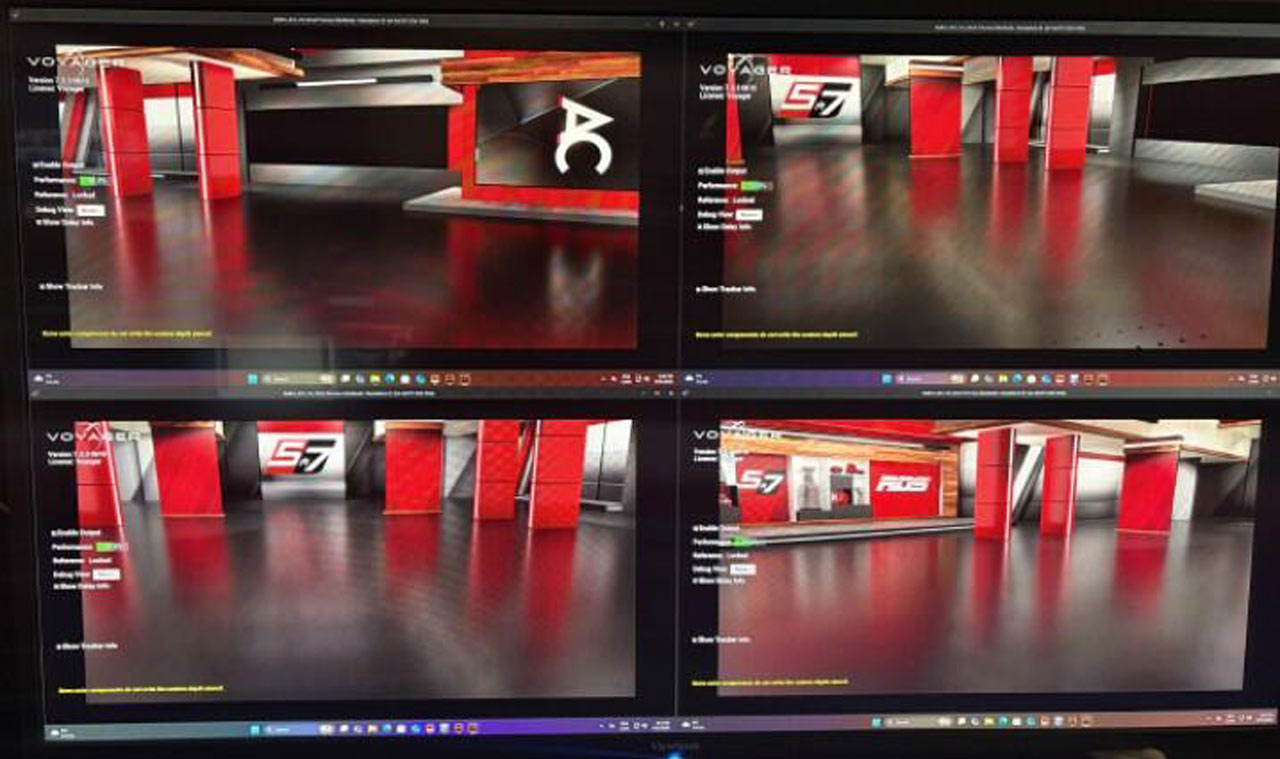Click 'Reference: Locked' text in top-left window
Screen dimensions: 1280x759
tap(65, 195)
